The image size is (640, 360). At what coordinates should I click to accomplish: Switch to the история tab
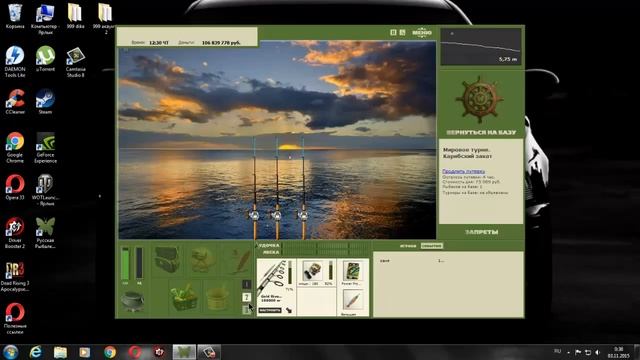point(408,246)
